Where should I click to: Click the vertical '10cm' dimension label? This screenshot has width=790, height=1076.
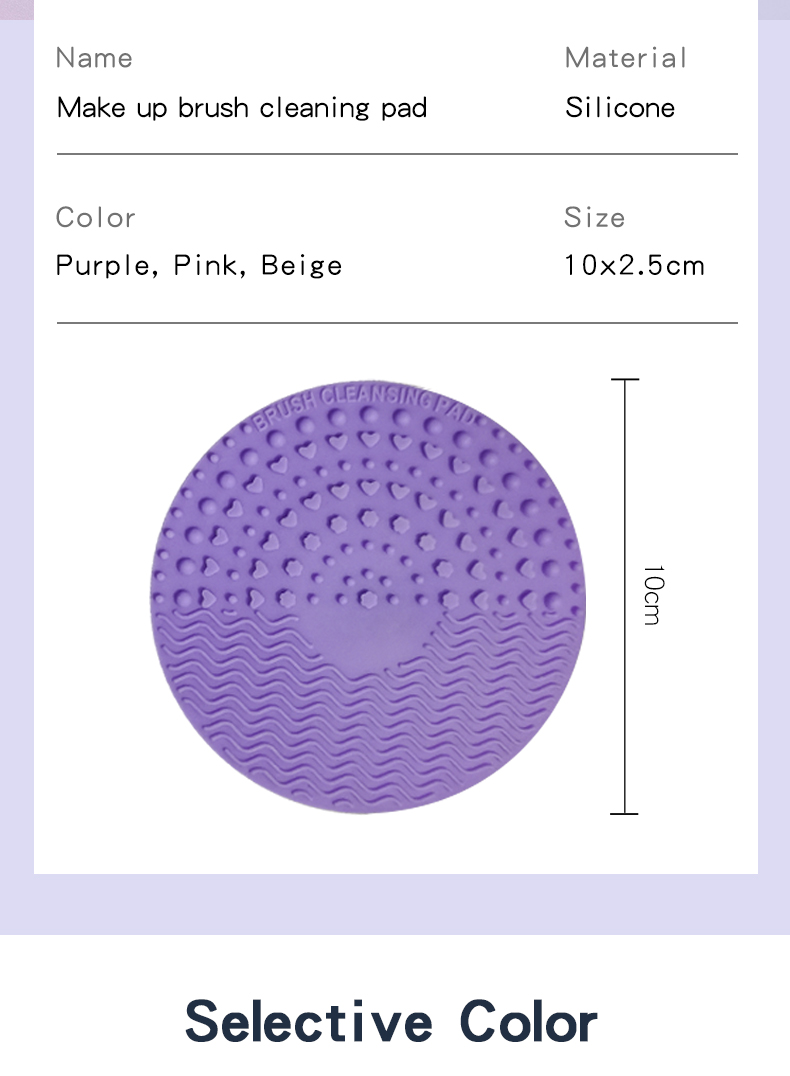coord(653,595)
